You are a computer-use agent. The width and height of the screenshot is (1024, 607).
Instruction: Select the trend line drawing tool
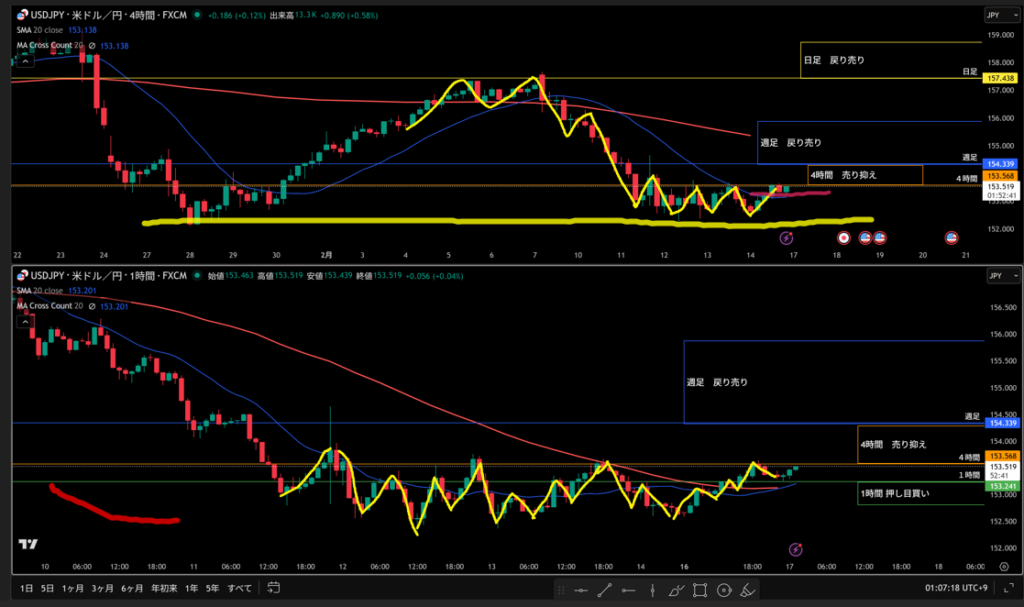pos(604,589)
